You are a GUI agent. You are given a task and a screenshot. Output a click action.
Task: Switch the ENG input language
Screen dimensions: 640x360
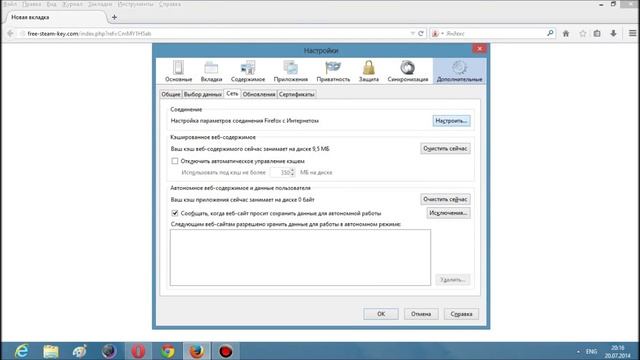coord(591,351)
